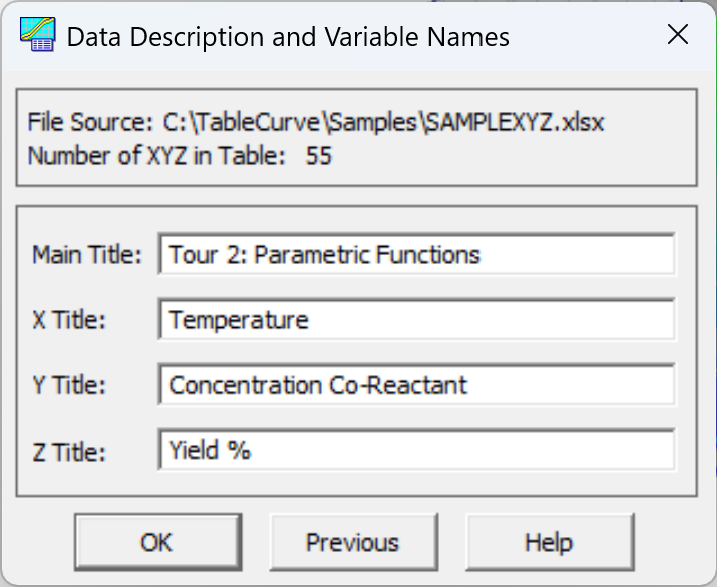
Task: Confirm with the OK button
Action: click(158, 542)
